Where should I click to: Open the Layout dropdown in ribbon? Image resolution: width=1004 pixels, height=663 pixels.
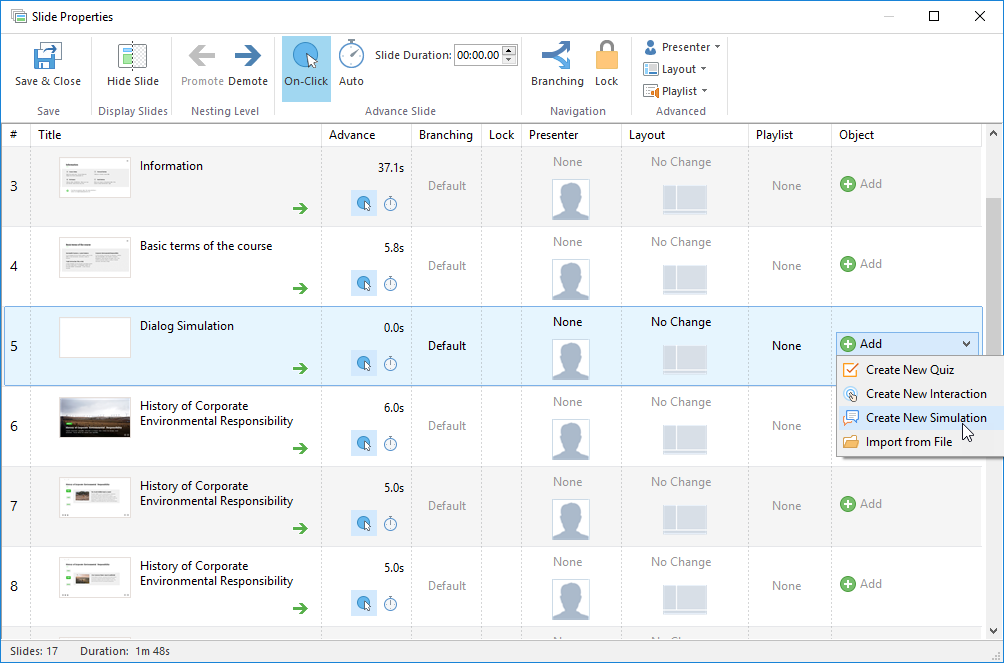676,69
